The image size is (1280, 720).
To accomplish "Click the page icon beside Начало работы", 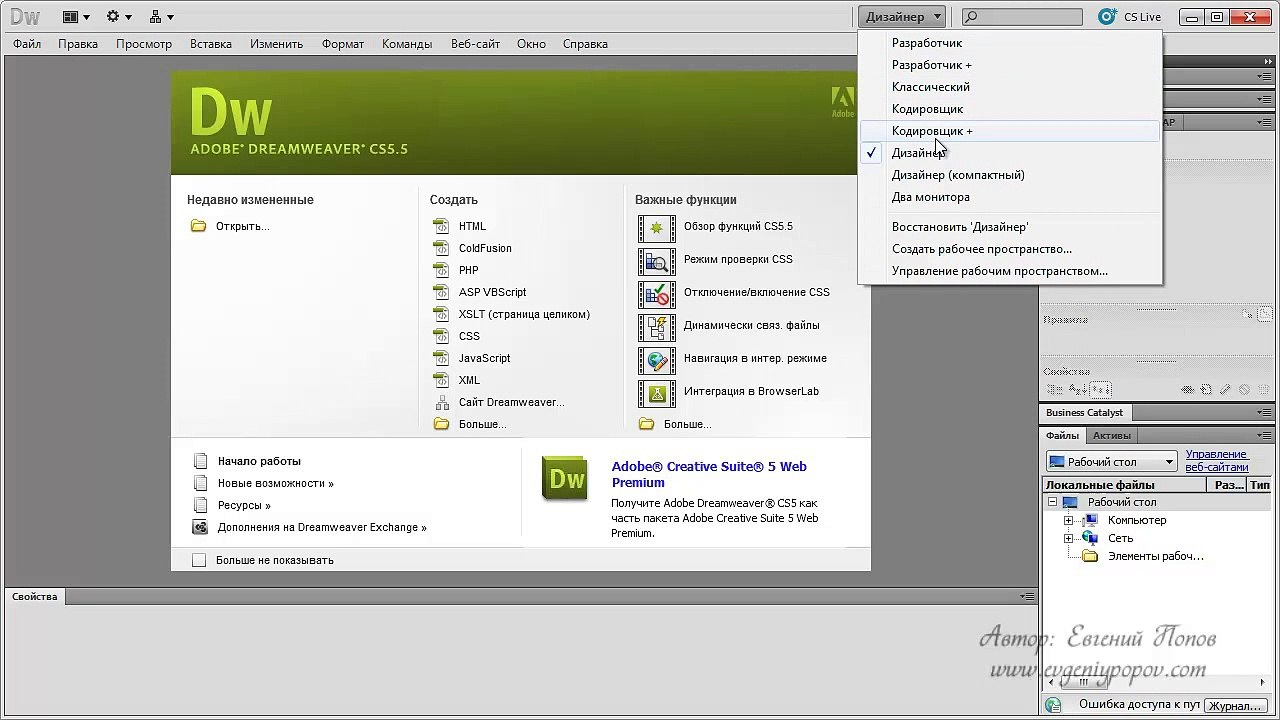I will (x=200, y=461).
